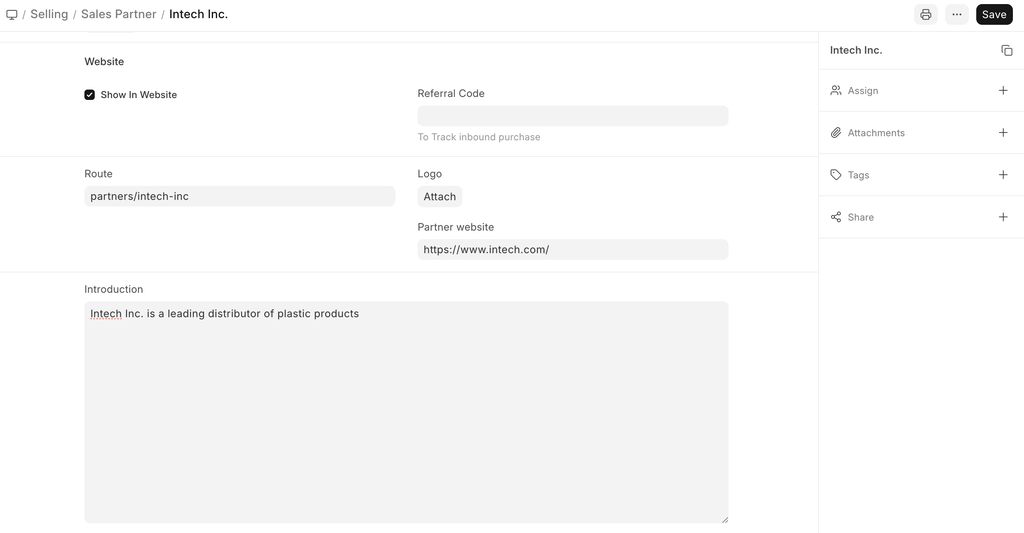Open the three-dots more options menu
The width and height of the screenshot is (1024, 533).
pos(957,15)
